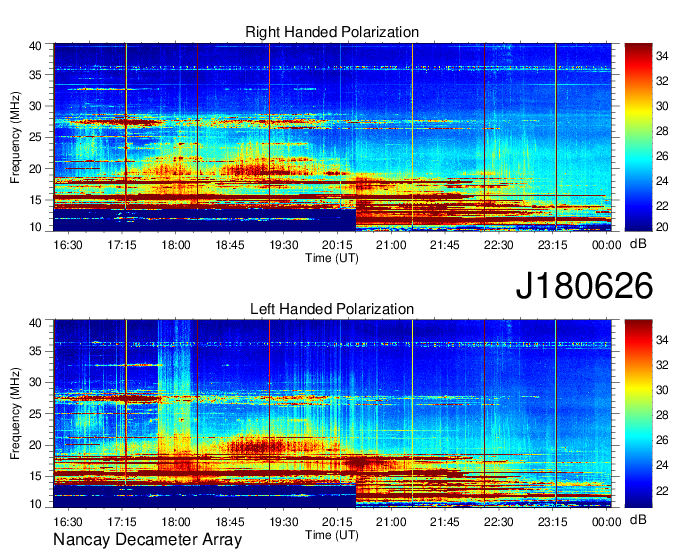Click 'Frequency (MHz)' axis label of top plot
This screenshot has height=552, width=680.
[15, 137]
